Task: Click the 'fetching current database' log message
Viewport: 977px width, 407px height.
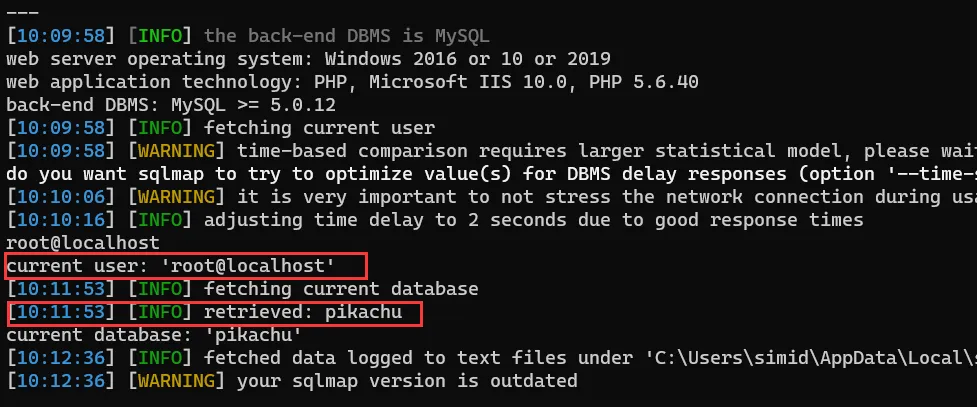Action: (341, 289)
